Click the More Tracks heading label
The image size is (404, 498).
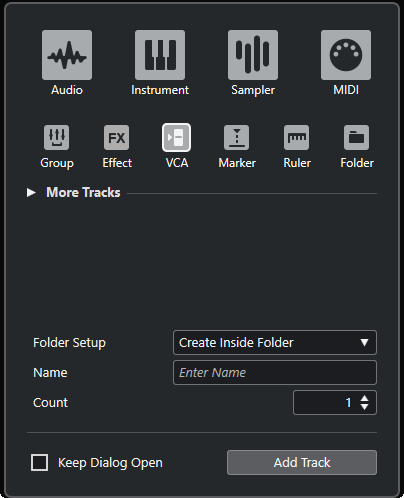point(83,192)
